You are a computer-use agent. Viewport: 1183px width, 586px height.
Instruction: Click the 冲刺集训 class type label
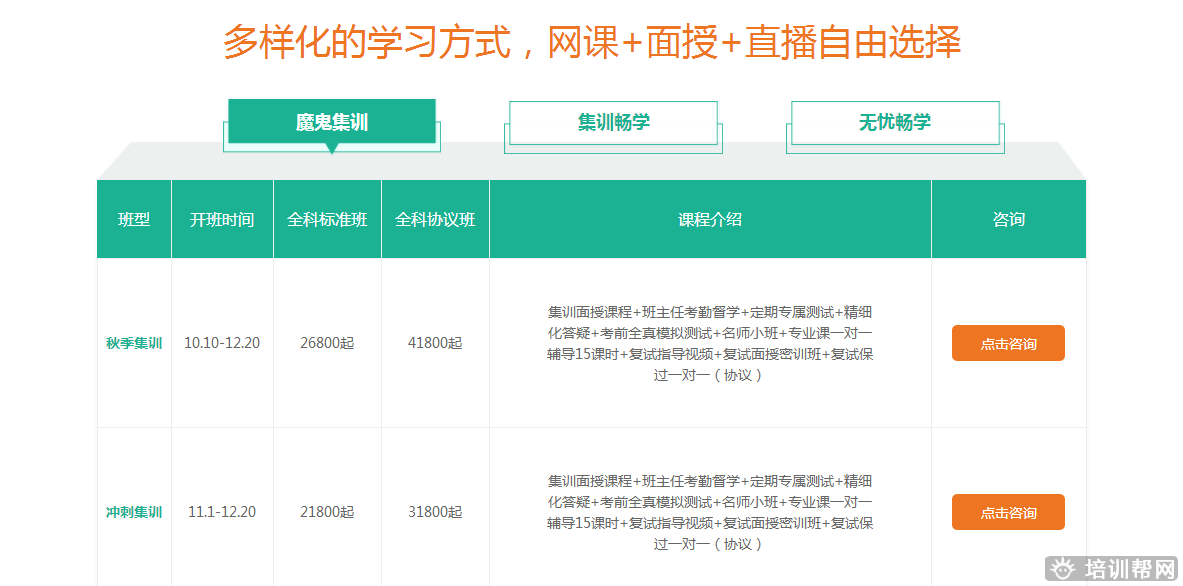point(134,512)
